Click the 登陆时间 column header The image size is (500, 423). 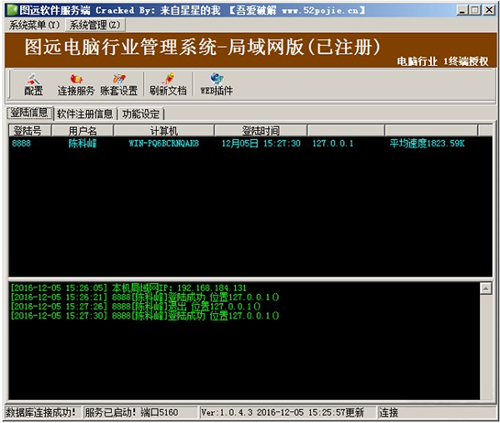click(261, 131)
